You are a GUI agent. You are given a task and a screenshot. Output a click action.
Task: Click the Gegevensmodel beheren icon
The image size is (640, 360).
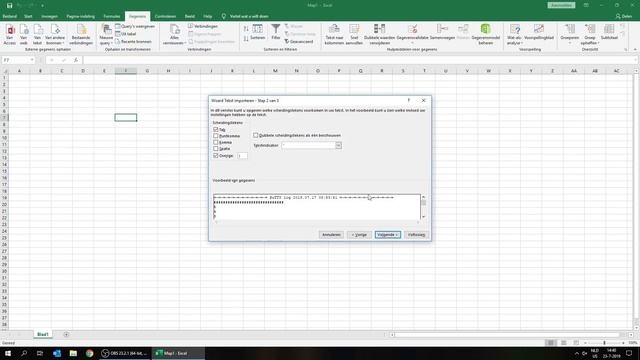pos(485,29)
